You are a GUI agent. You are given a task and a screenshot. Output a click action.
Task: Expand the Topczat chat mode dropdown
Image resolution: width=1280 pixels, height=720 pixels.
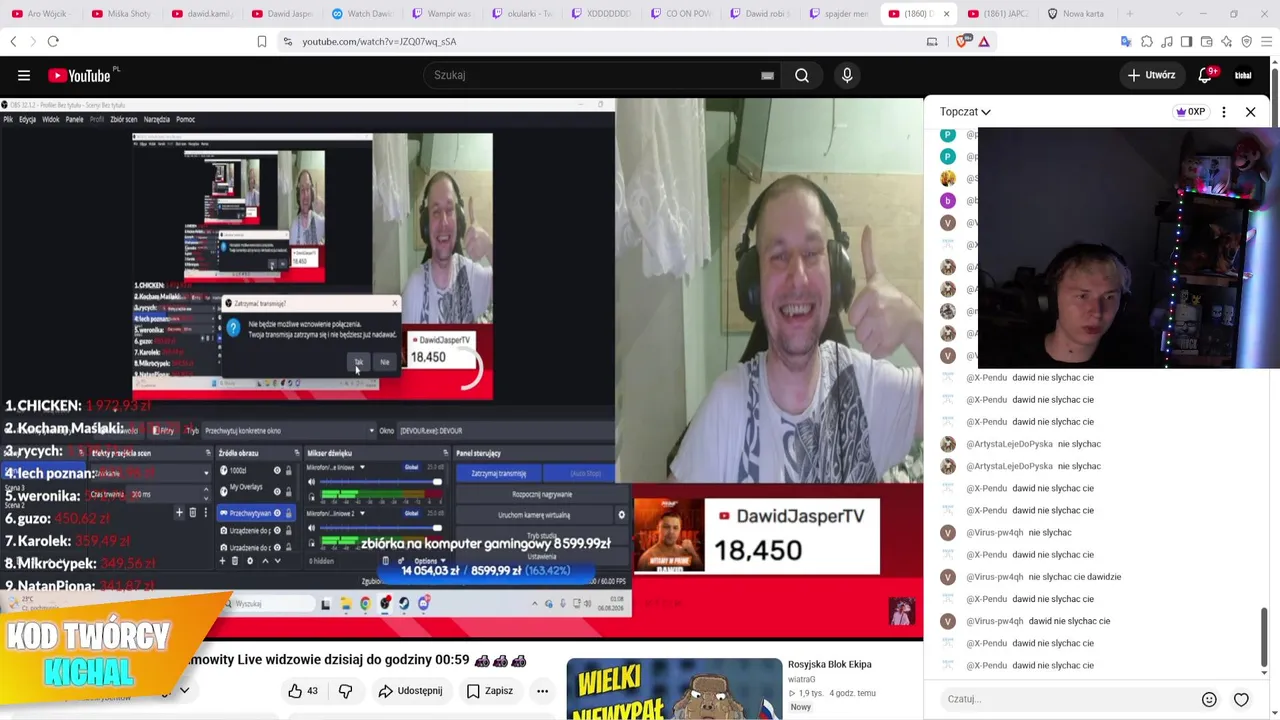pyautogui.click(x=965, y=112)
